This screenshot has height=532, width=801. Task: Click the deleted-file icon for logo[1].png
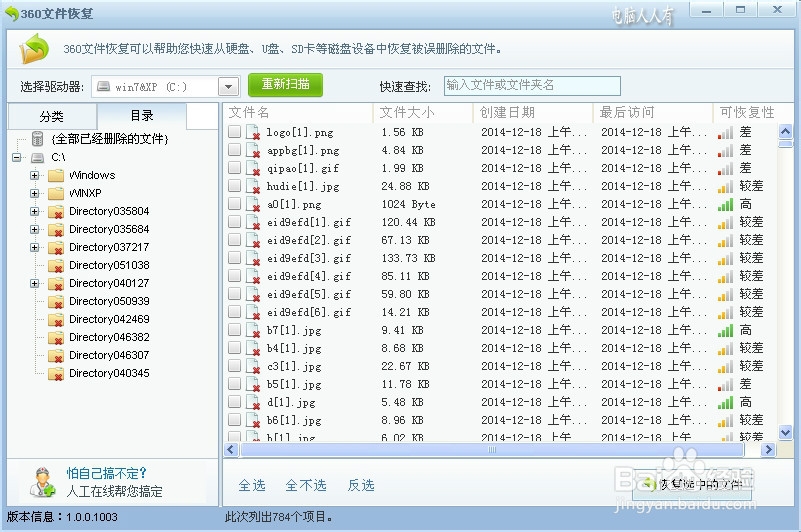pos(253,132)
